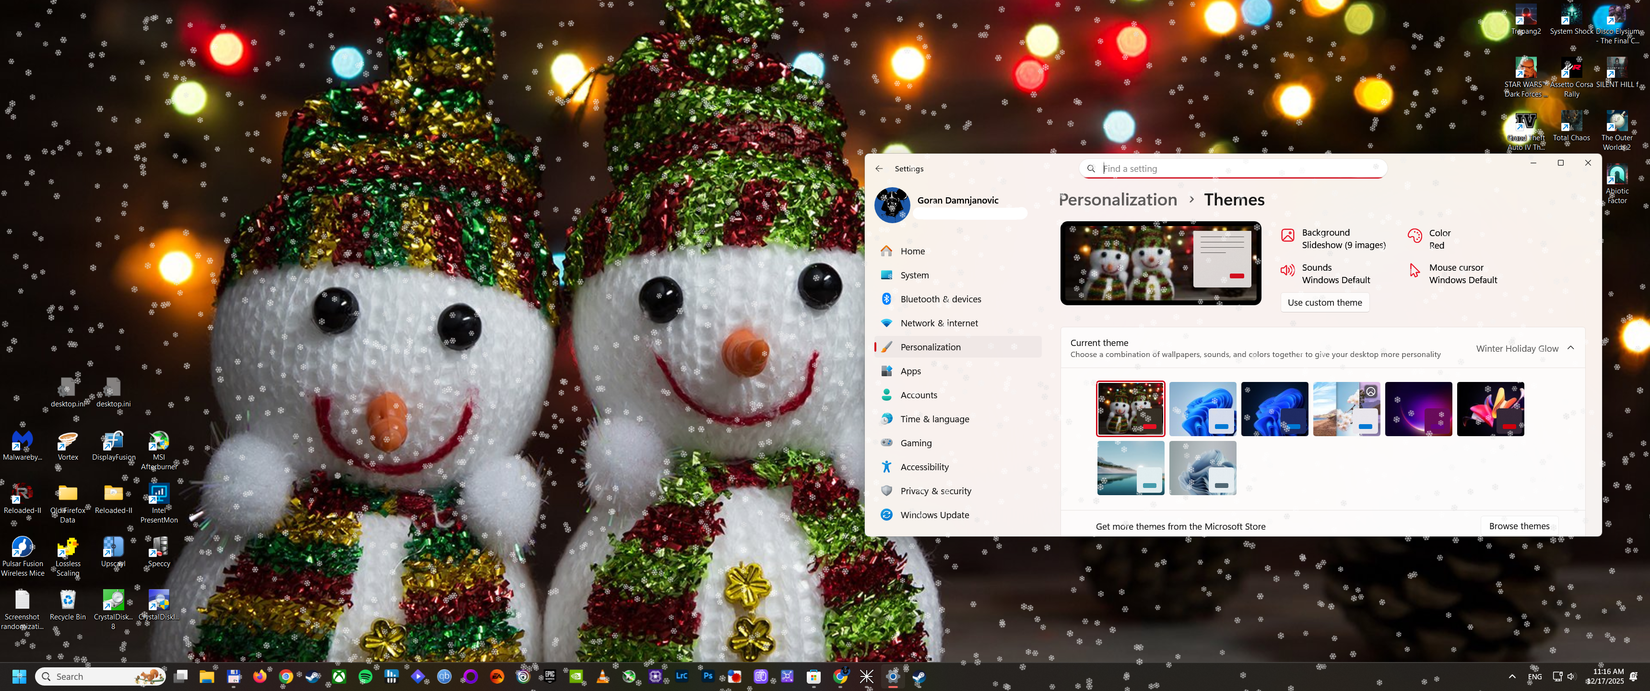Open Color Red theme setting
The image size is (1650, 691).
(x=1430, y=239)
